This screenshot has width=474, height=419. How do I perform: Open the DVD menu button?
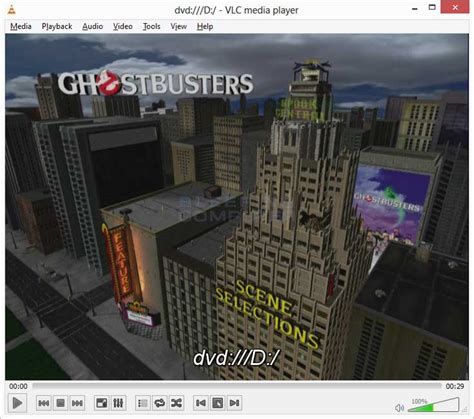(x=218, y=403)
